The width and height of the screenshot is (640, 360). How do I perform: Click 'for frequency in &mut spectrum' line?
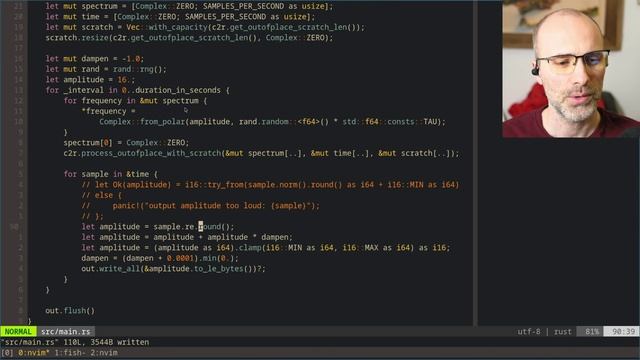[x=135, y=101]
